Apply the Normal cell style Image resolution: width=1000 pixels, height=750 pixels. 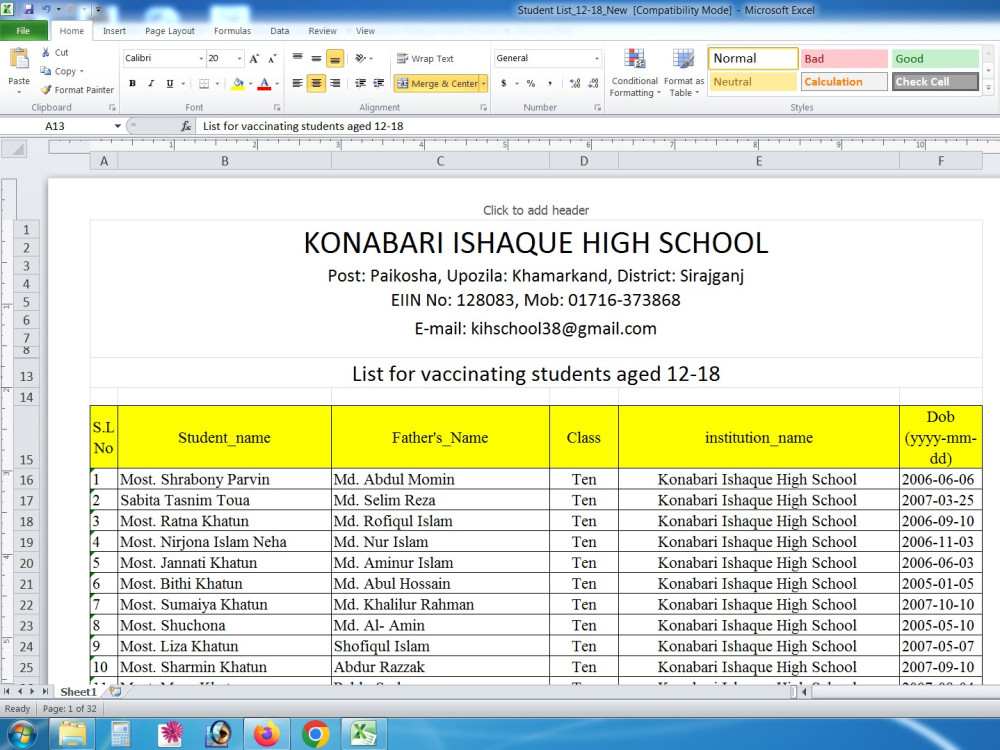click(753, 59)
